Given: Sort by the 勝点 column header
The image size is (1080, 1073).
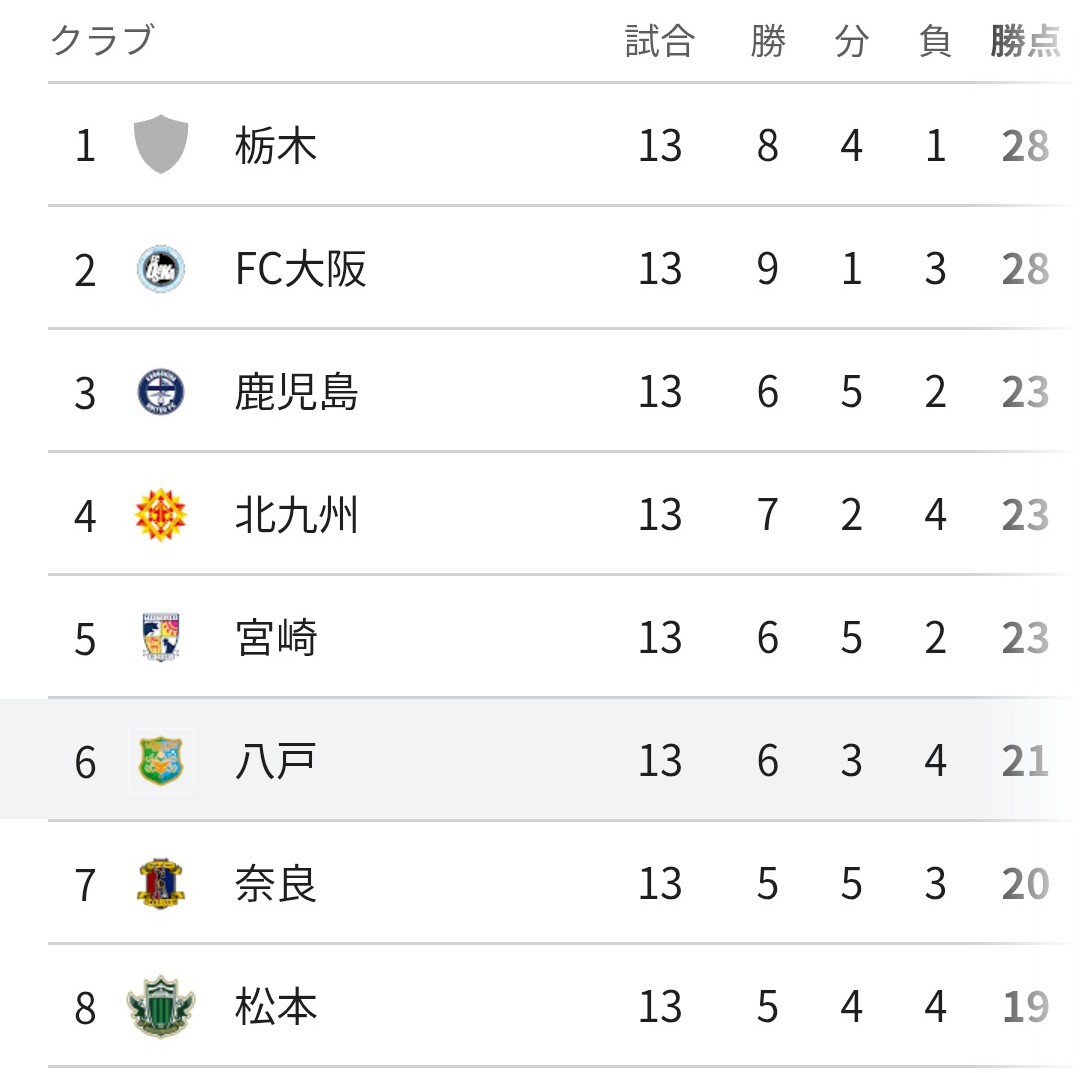Looking at the screenshot, I should pyautogui.click(x=1025, y=41).
